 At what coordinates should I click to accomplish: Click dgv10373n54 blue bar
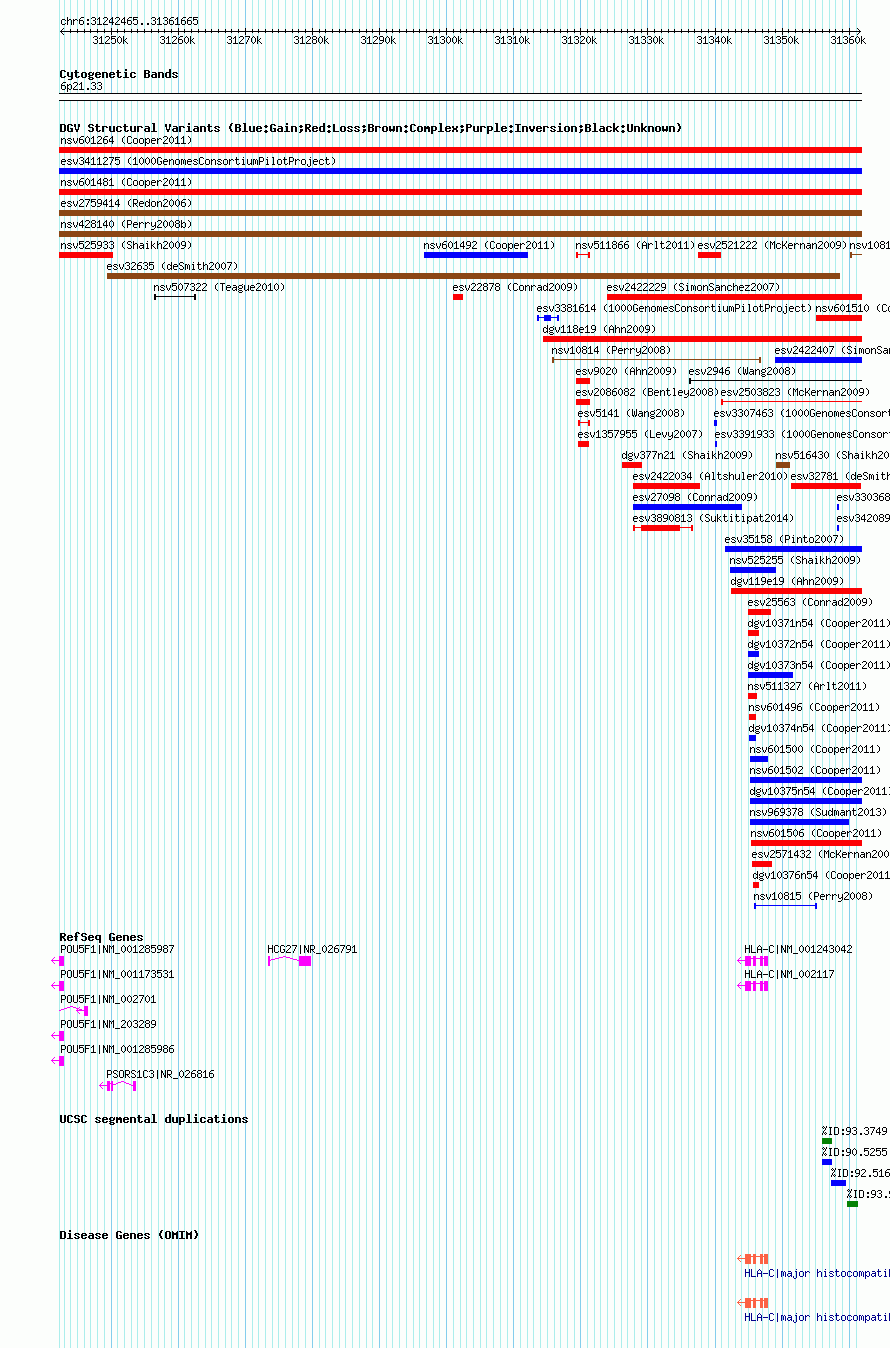tap(770, 675)
